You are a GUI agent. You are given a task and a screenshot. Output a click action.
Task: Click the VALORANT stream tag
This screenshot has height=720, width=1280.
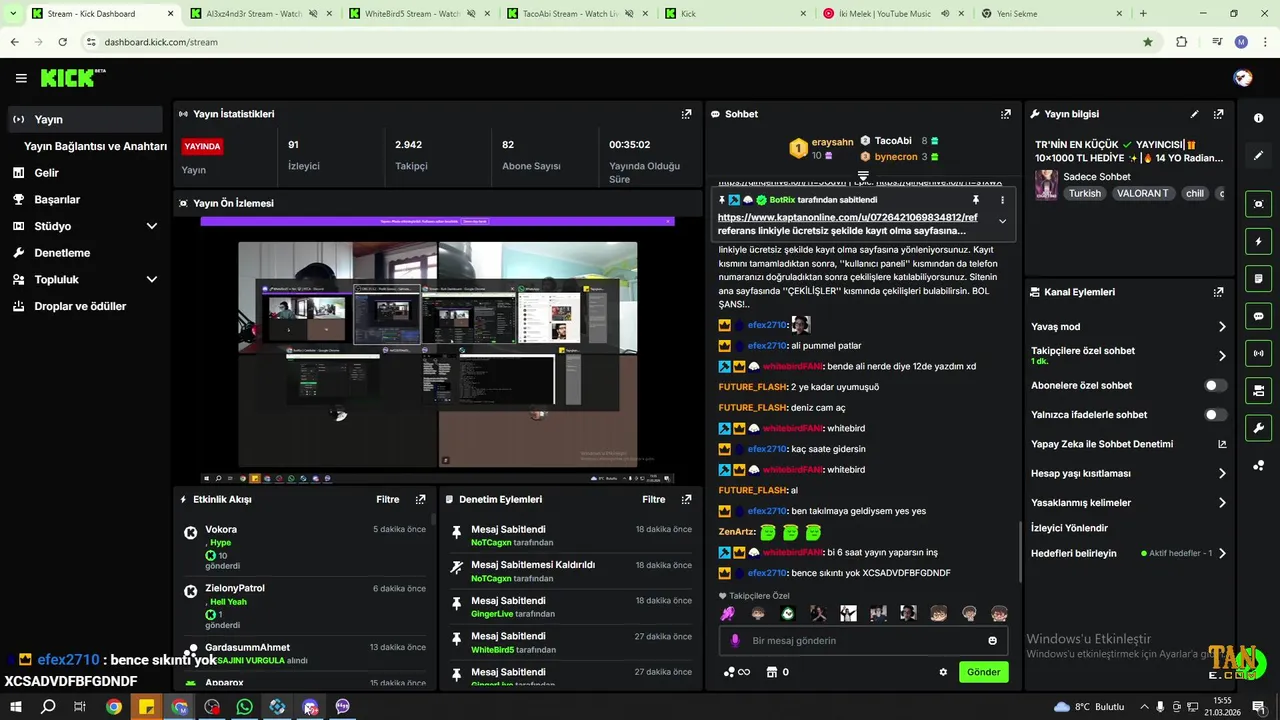click(x=1143, y=194)
